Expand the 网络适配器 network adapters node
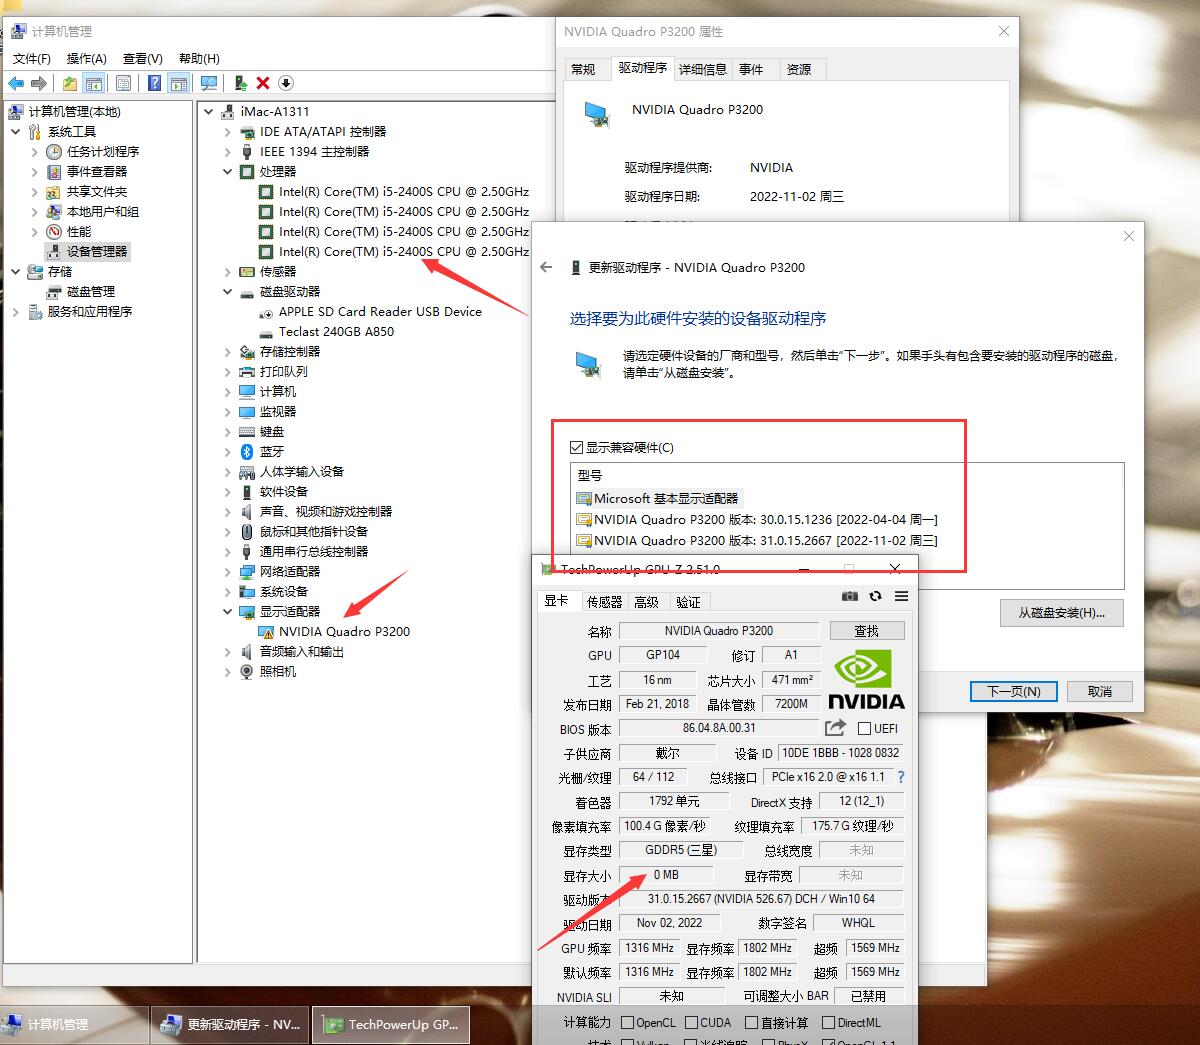This screenshot has height=1045, width=1200. (x=228, y=571)
